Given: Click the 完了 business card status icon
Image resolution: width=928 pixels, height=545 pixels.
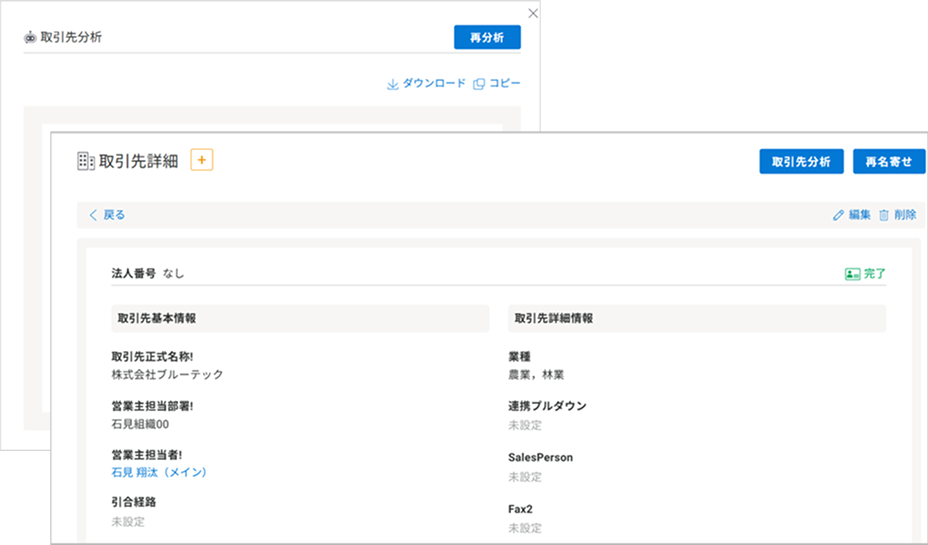Looking at the screenshot, I should pos(852,273).
